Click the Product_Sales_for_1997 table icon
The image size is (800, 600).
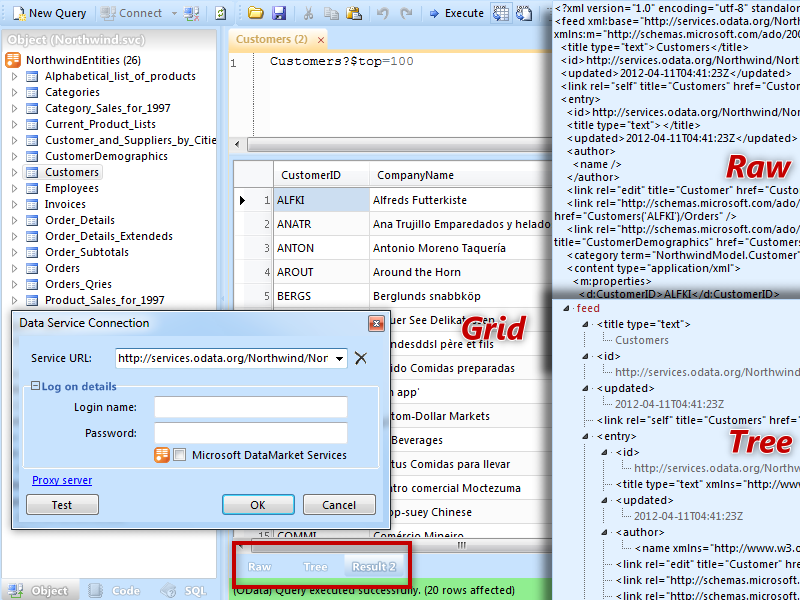[32, 301]
